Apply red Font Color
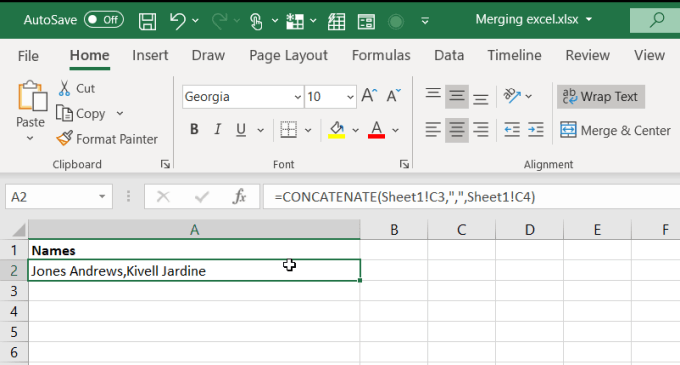 tap(376, 129)
